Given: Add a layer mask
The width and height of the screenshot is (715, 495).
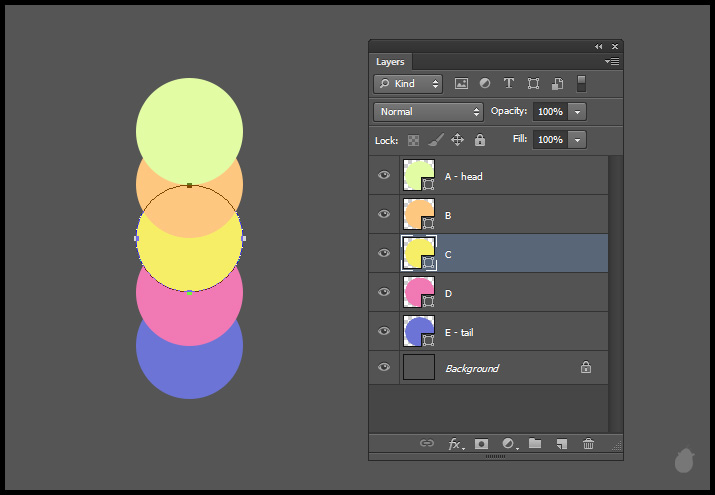Looking at the screenshot, I should coord(481,443).
